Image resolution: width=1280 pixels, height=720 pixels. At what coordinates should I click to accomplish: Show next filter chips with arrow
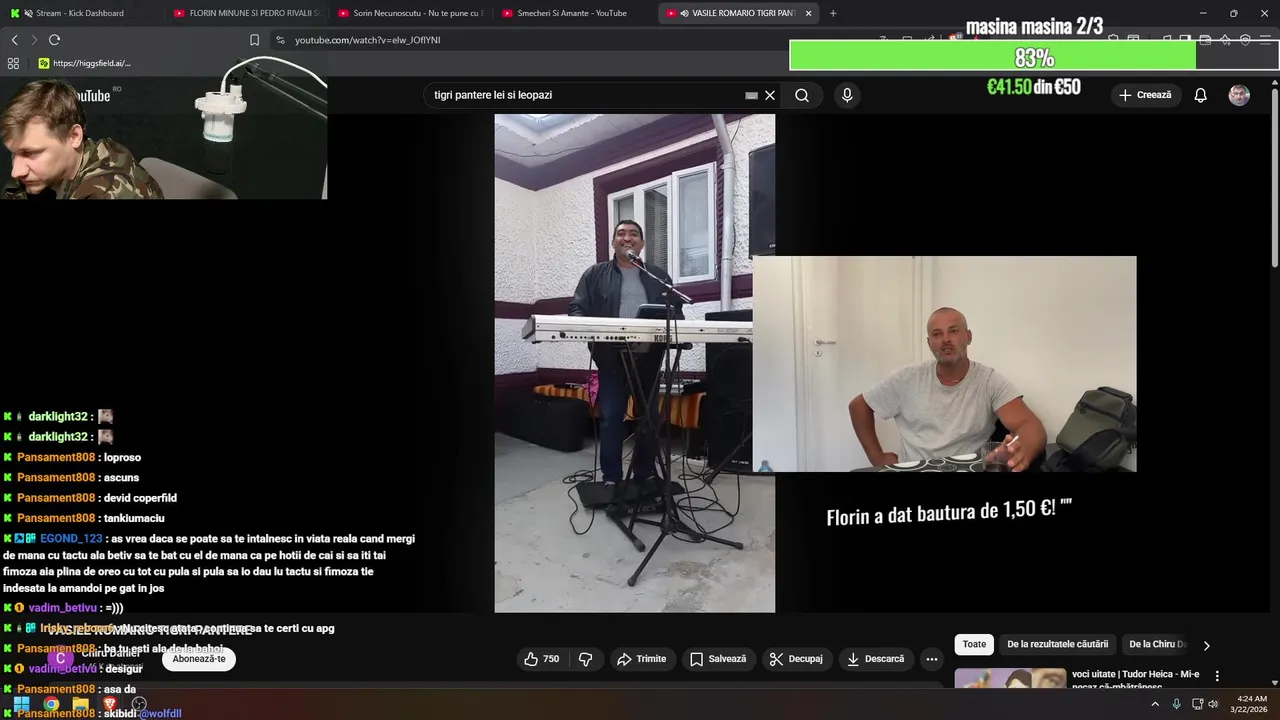point(1206,645)
